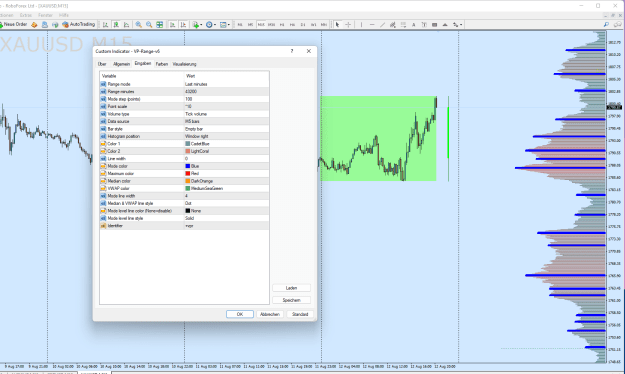This screenshot has height=374, width=625.
Task: Click the Standard button
Action: [300, 314]
